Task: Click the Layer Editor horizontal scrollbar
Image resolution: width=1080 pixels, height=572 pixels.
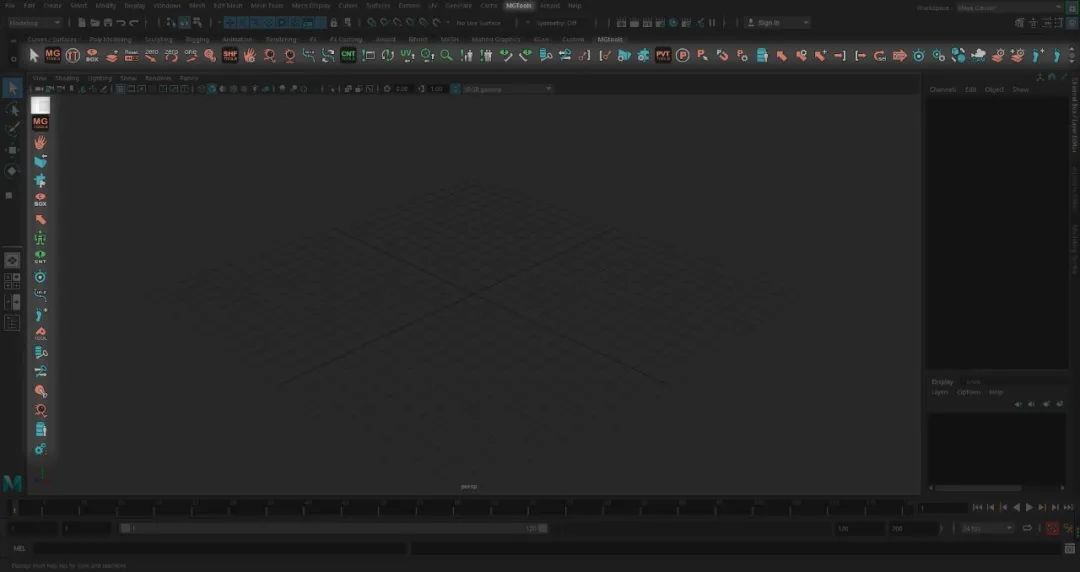Action: [978, 488]
